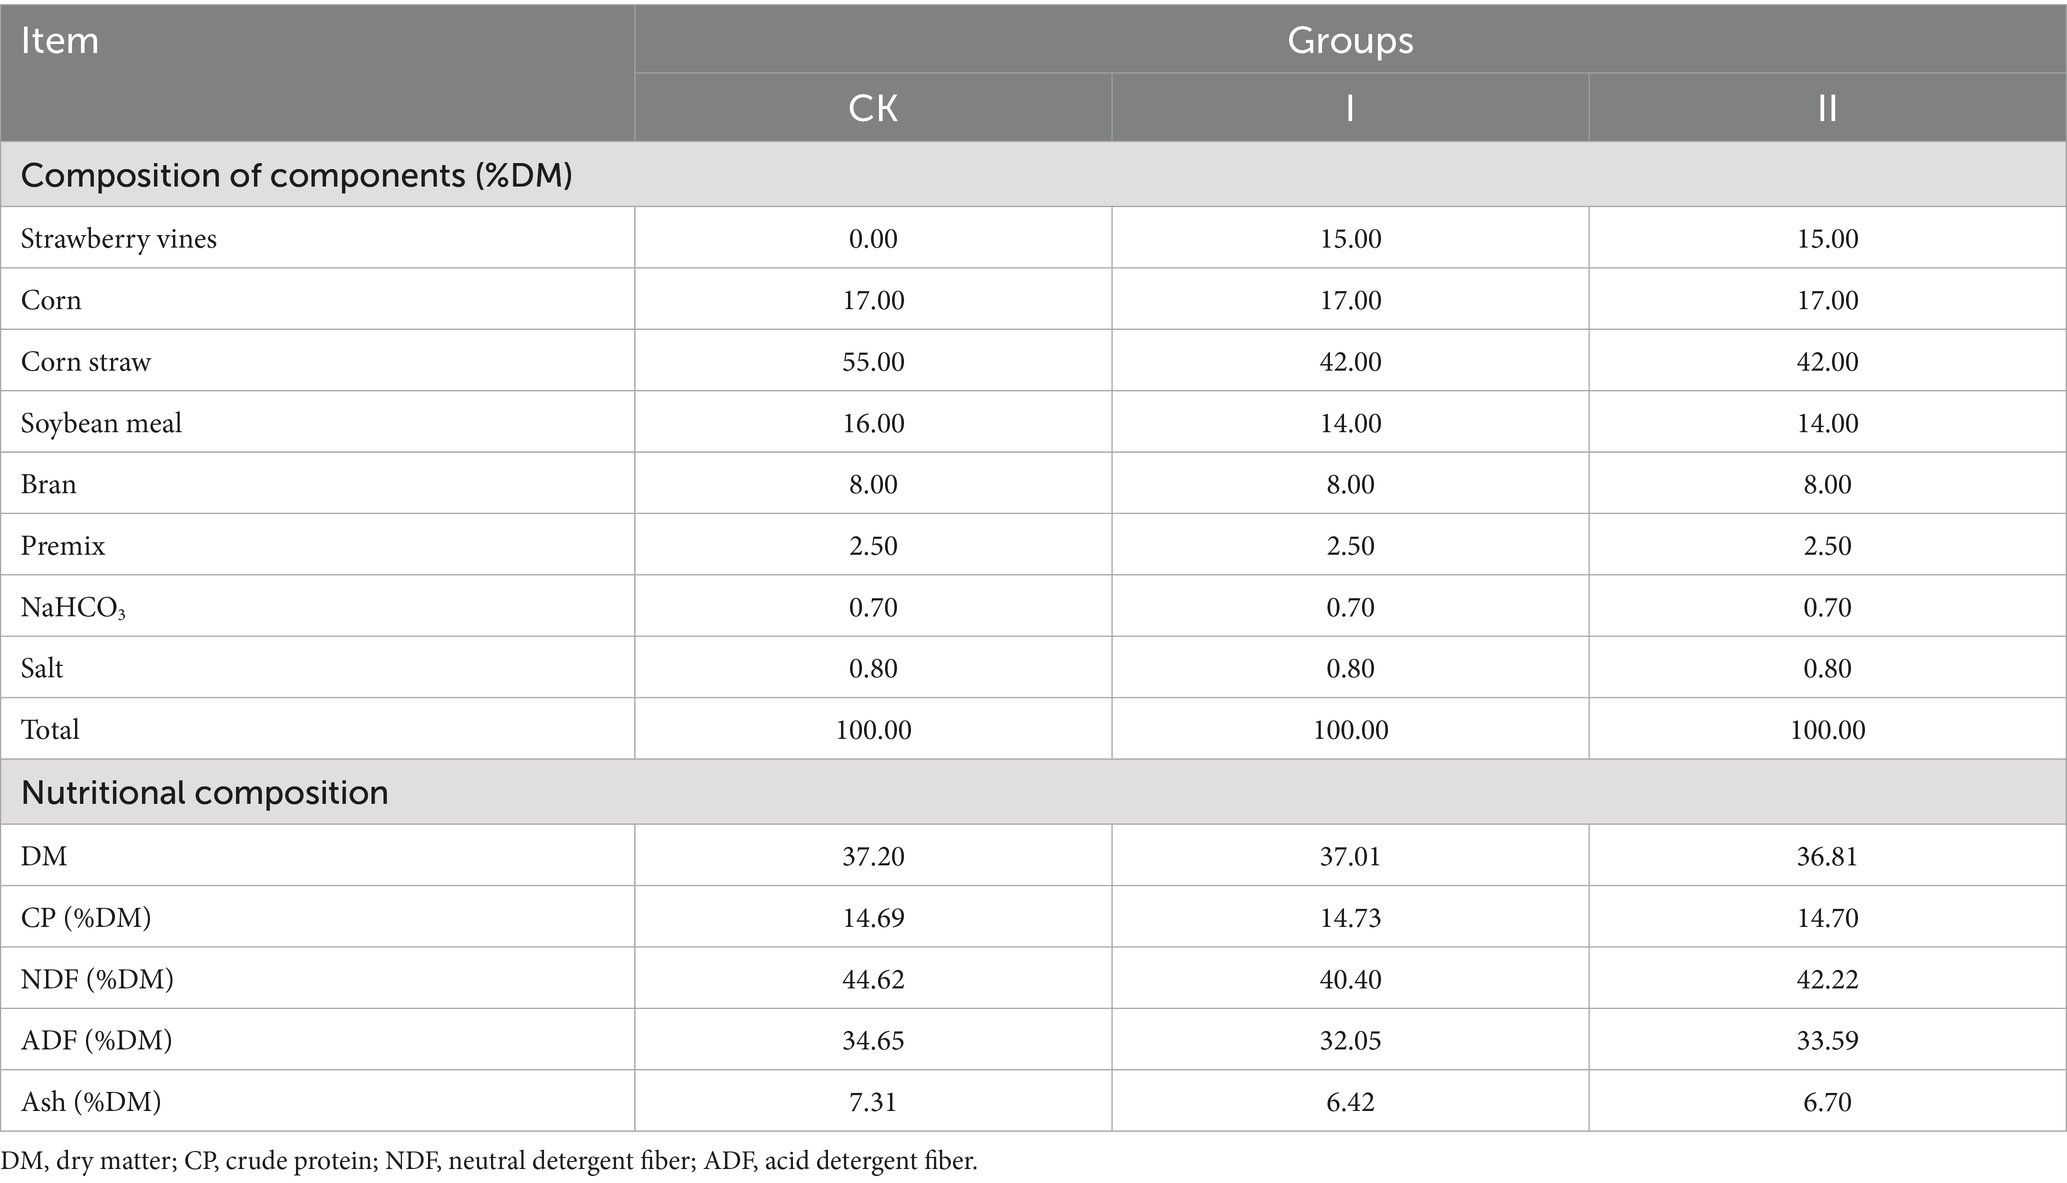Click the abbreviations footnote below the table
This screenshot has height=1183, width=2067.
click(489, 1161)
